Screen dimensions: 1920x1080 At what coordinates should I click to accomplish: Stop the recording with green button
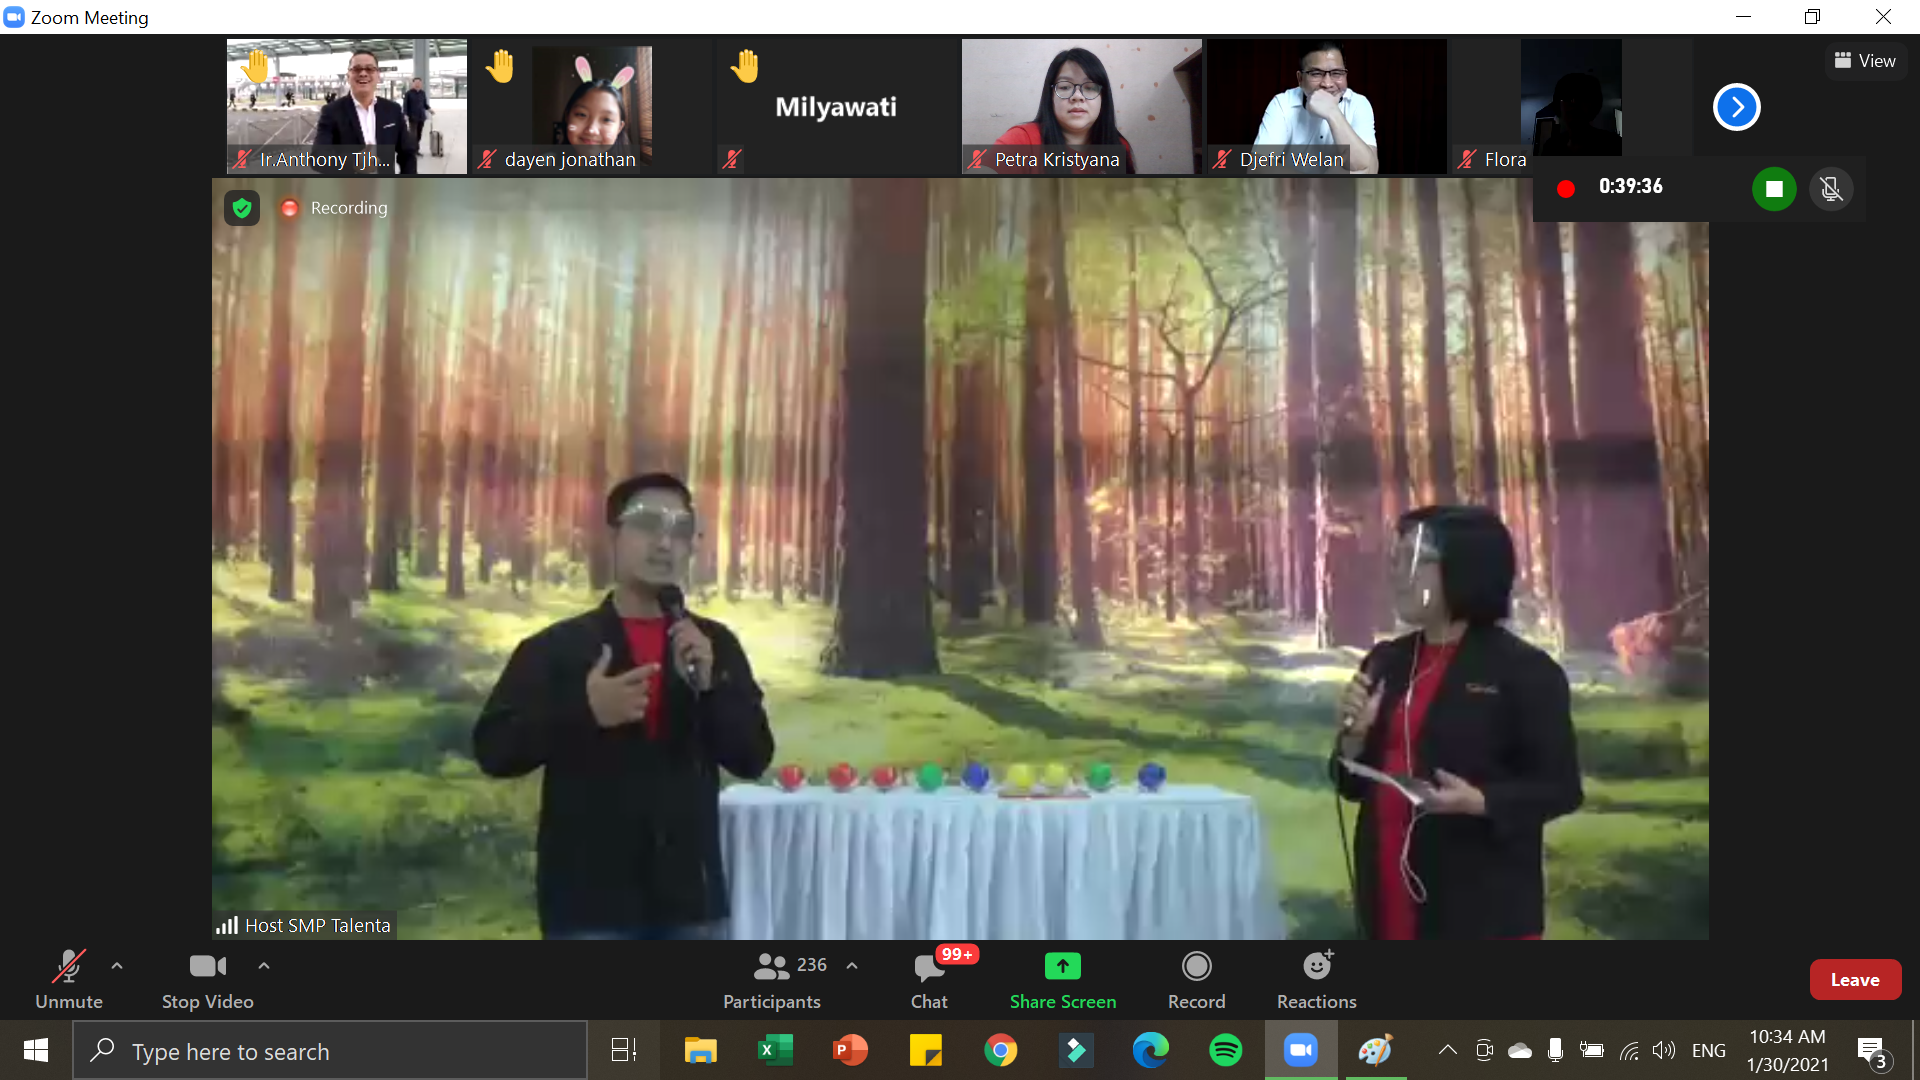click(1774, 188)
